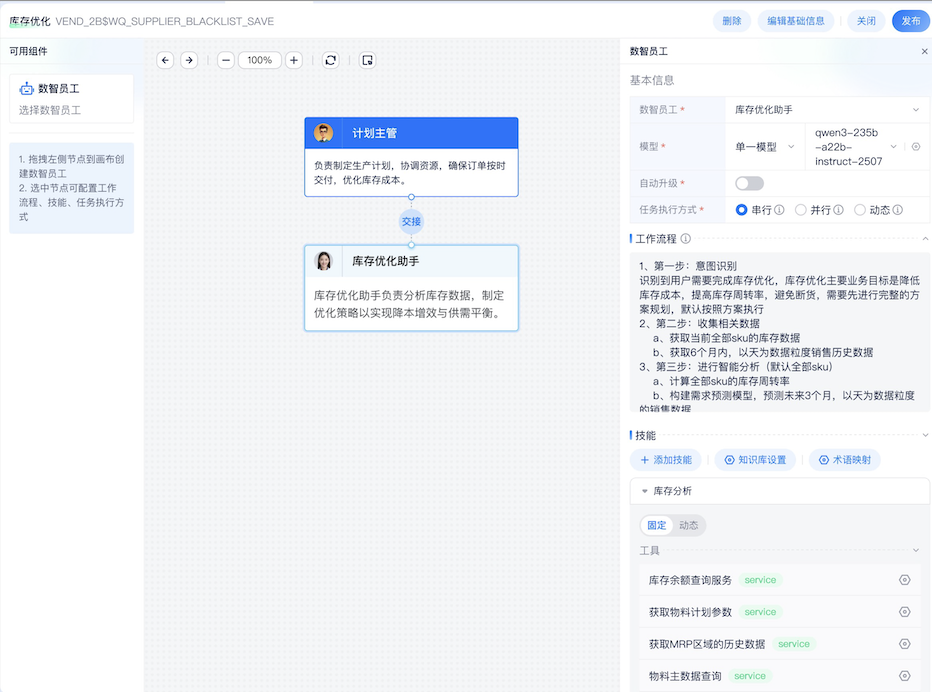Click the fit-to-screen icon in canvas toolbar
Viewport: 932px width, 692px height.
point(367,60)
